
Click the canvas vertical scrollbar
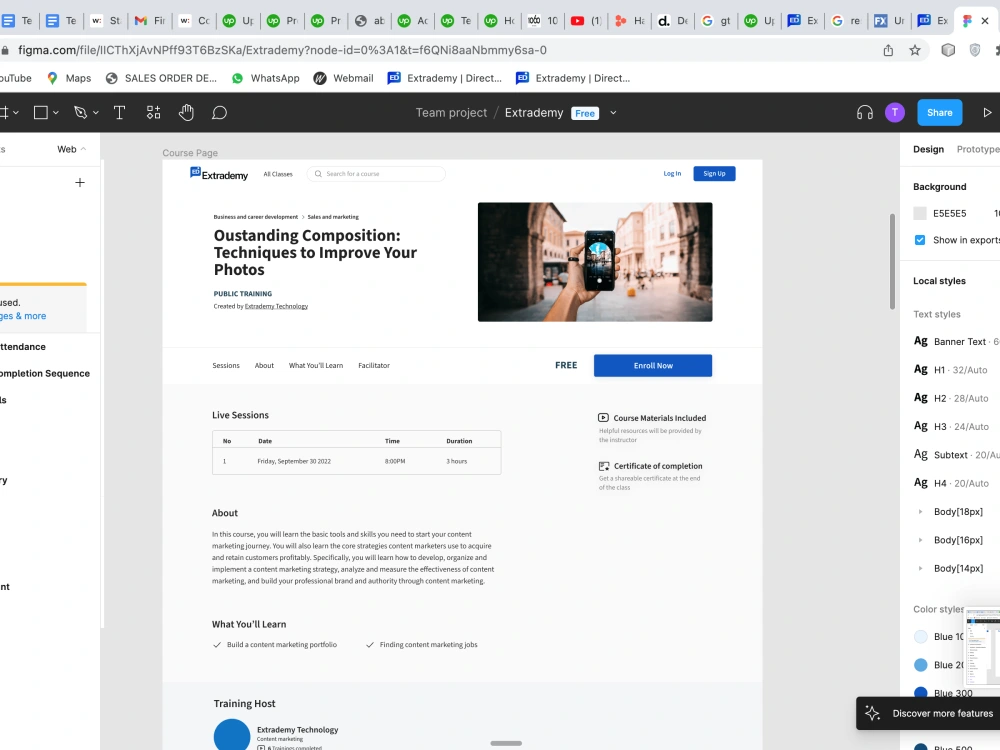pyautogui.click(x=892, y=261)
